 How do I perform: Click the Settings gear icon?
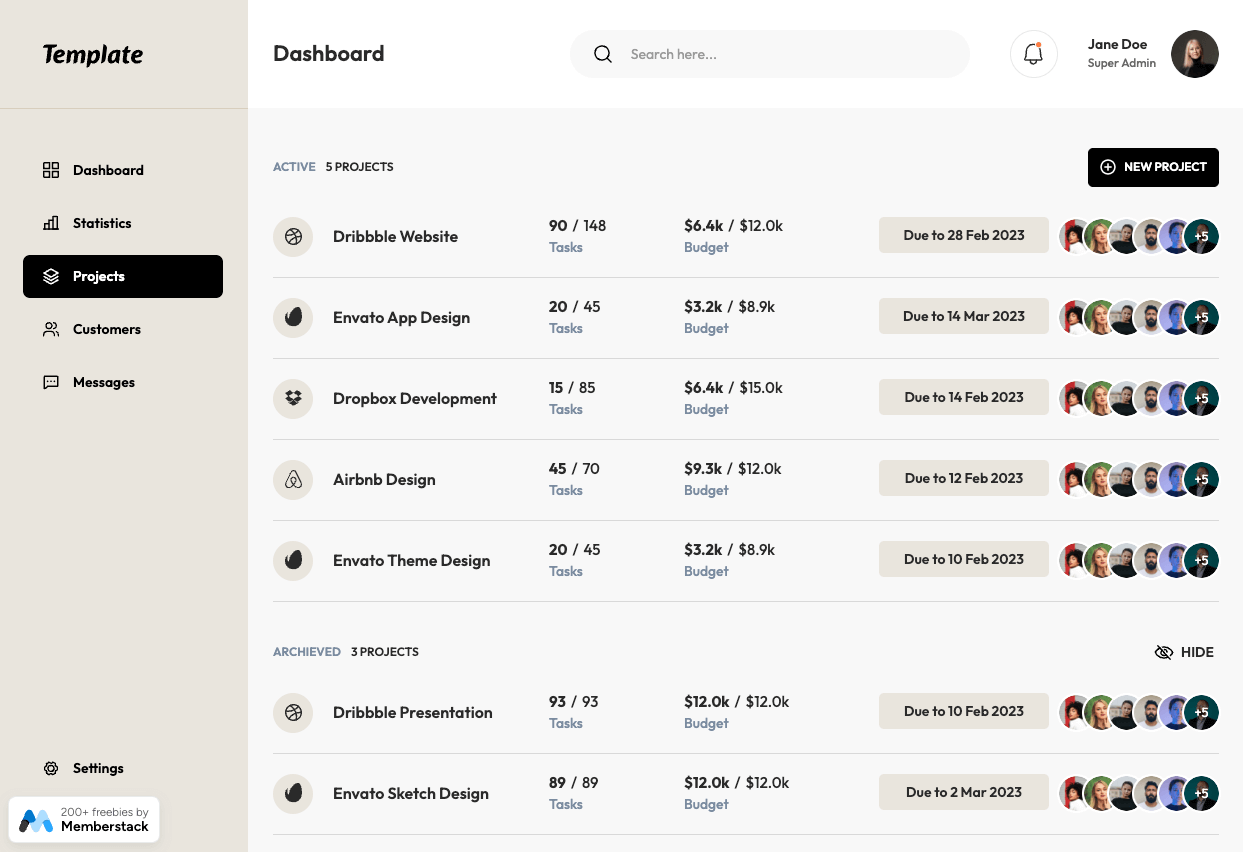coord(51,768)
